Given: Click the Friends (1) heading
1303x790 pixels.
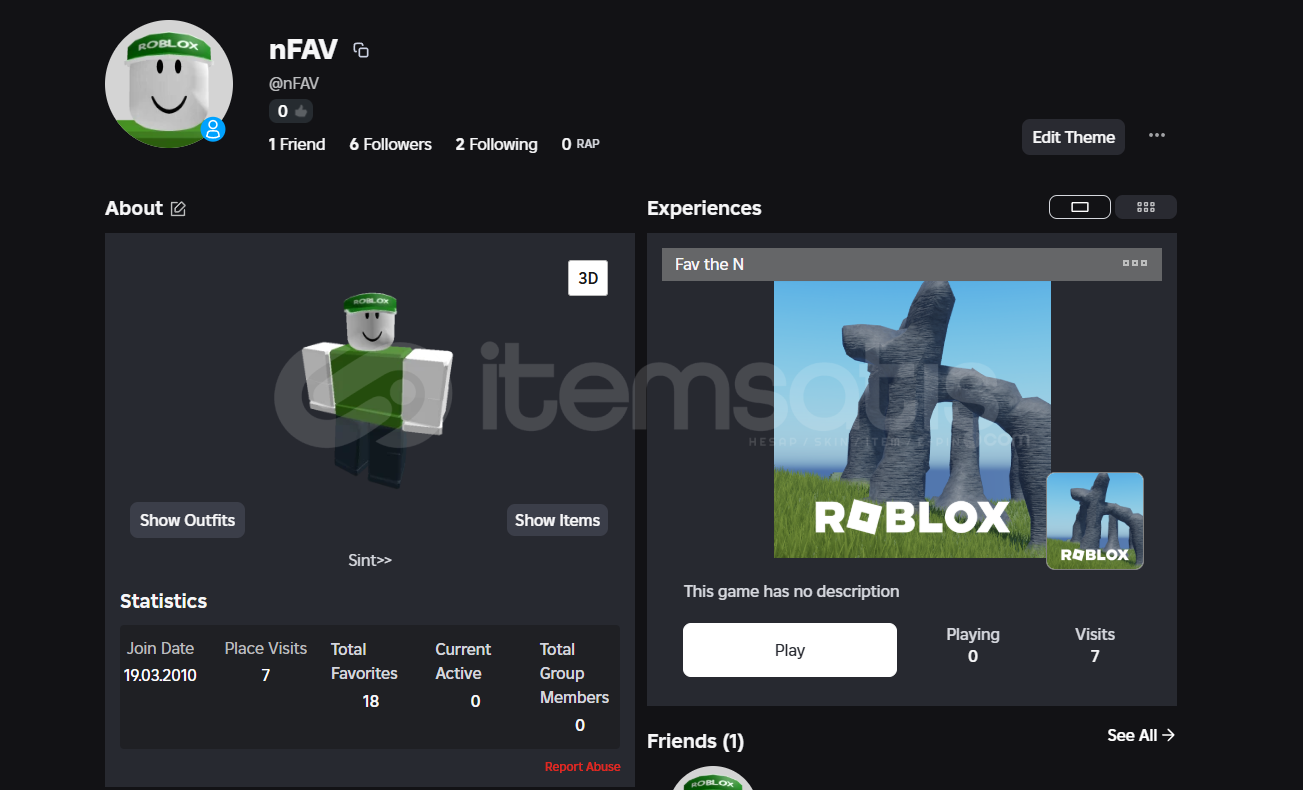Looking at the screenshot, I should click(696, 741).
